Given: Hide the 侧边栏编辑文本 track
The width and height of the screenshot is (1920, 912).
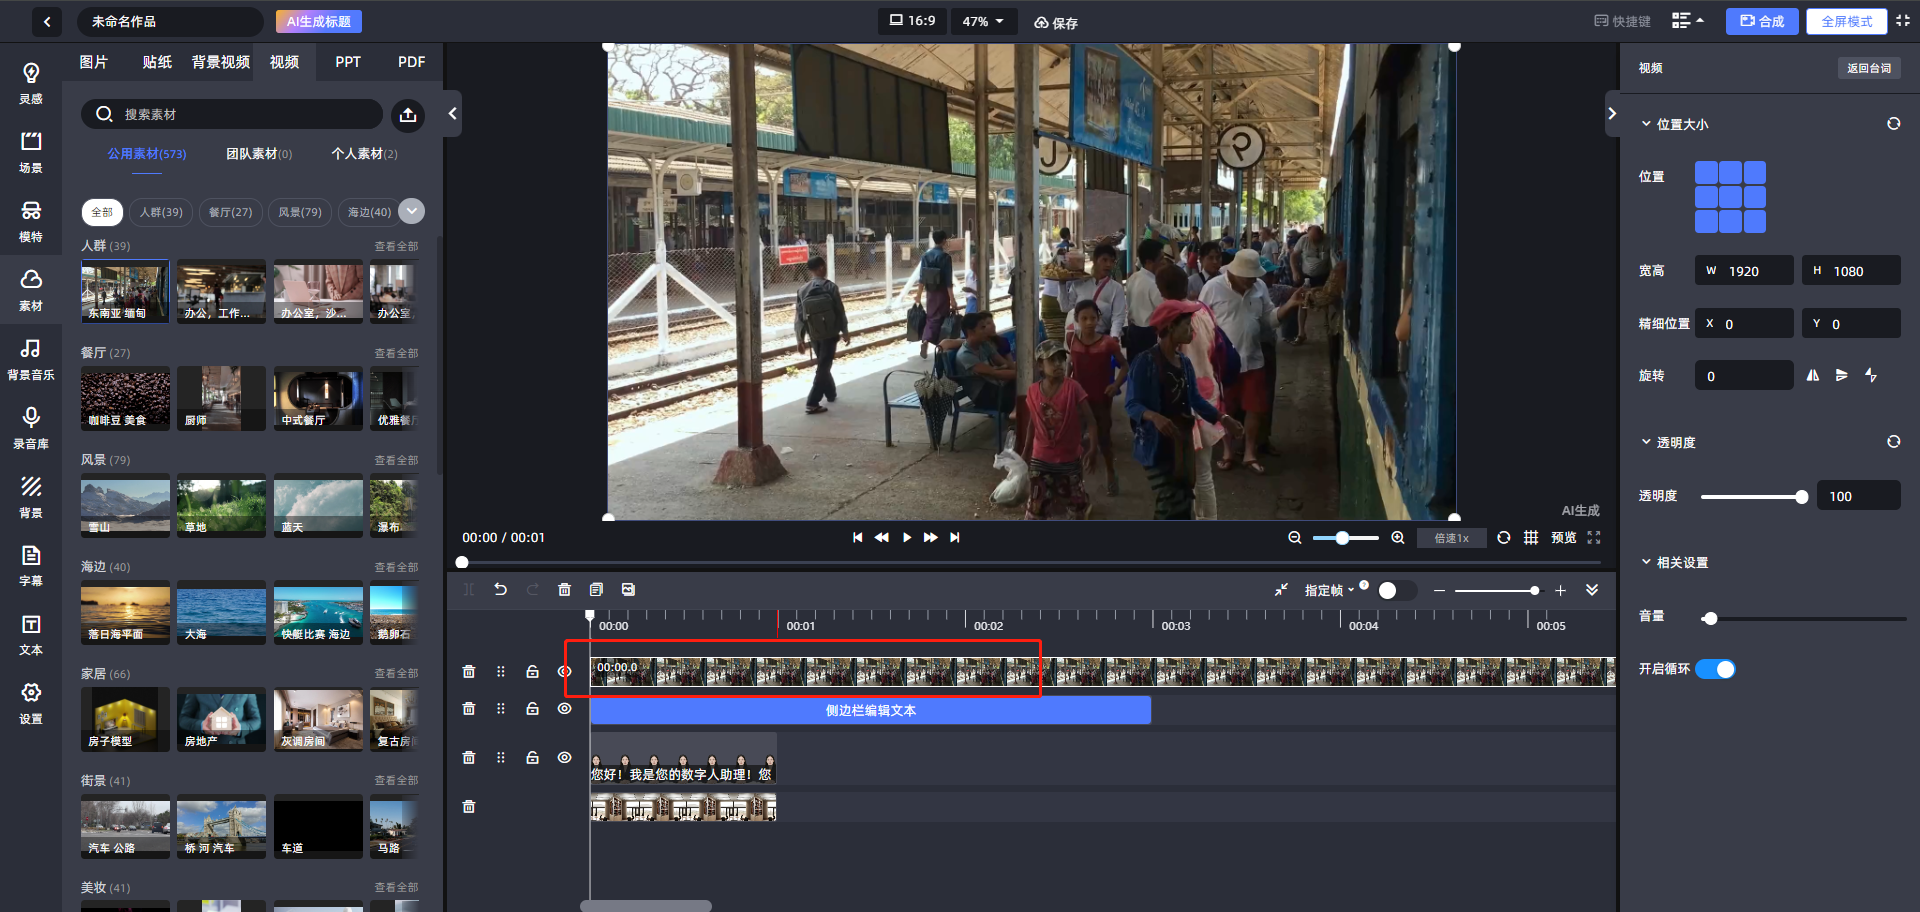Looking at the screenshot, I should (x=565, y=709).
